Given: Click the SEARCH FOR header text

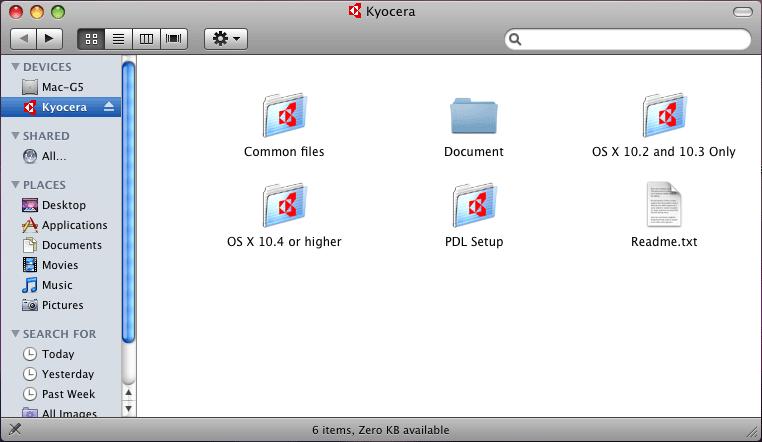Looking at the screenshot, I should [x=59, y=334].
